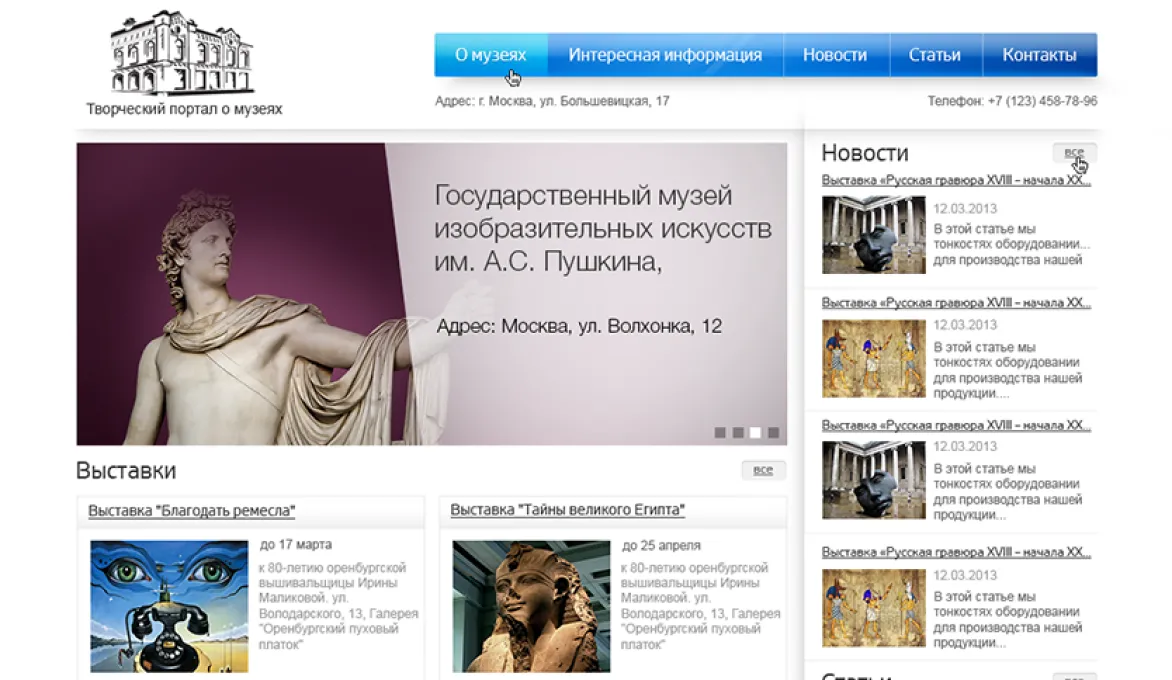Select the second slider dot indicator

[x=738, y=433]
